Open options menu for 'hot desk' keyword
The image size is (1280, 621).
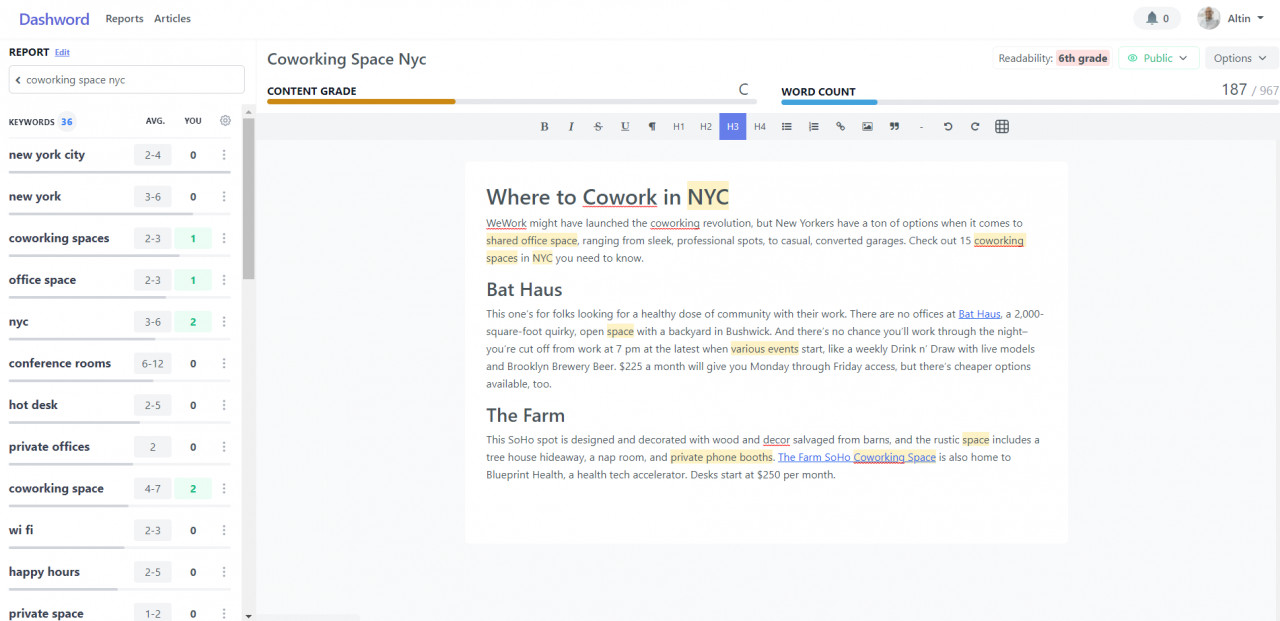(224, 405)
